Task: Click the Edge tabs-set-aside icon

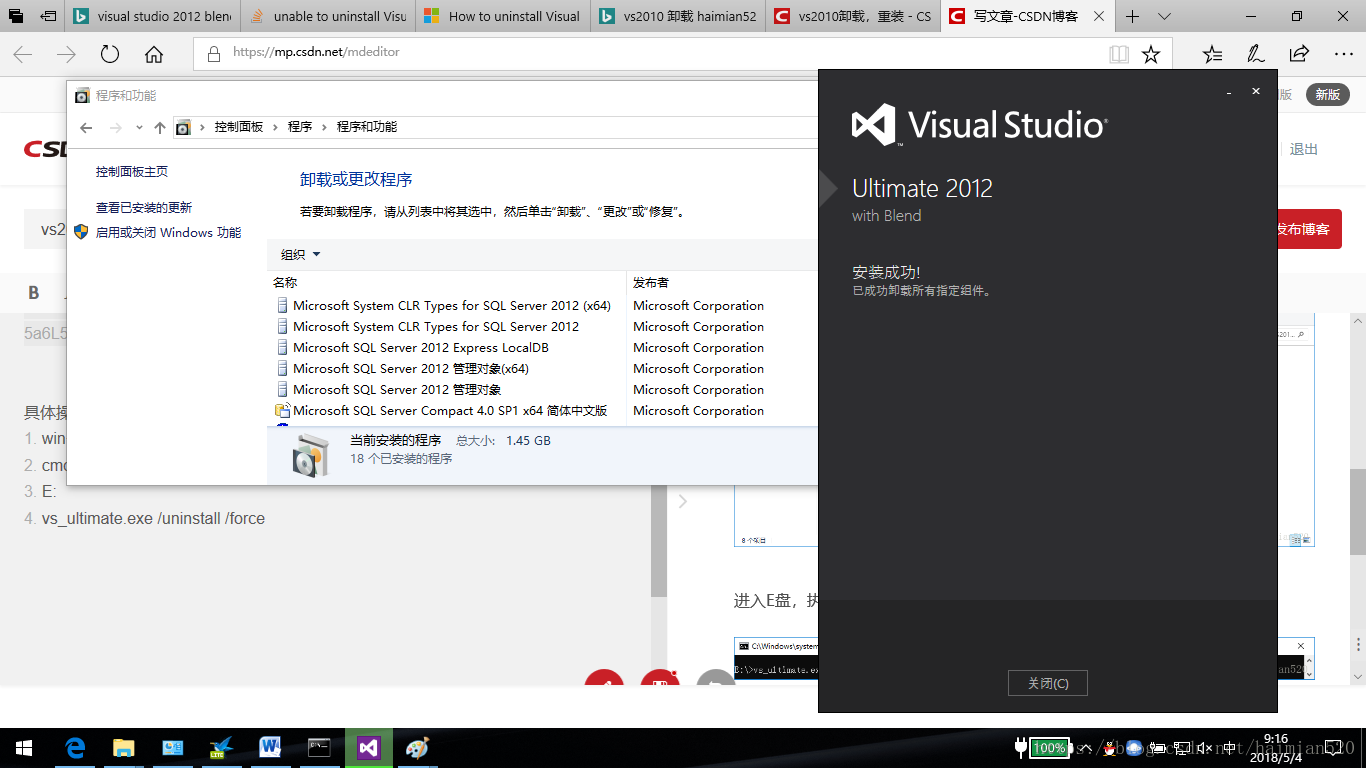Action: [x=17, y=16]
